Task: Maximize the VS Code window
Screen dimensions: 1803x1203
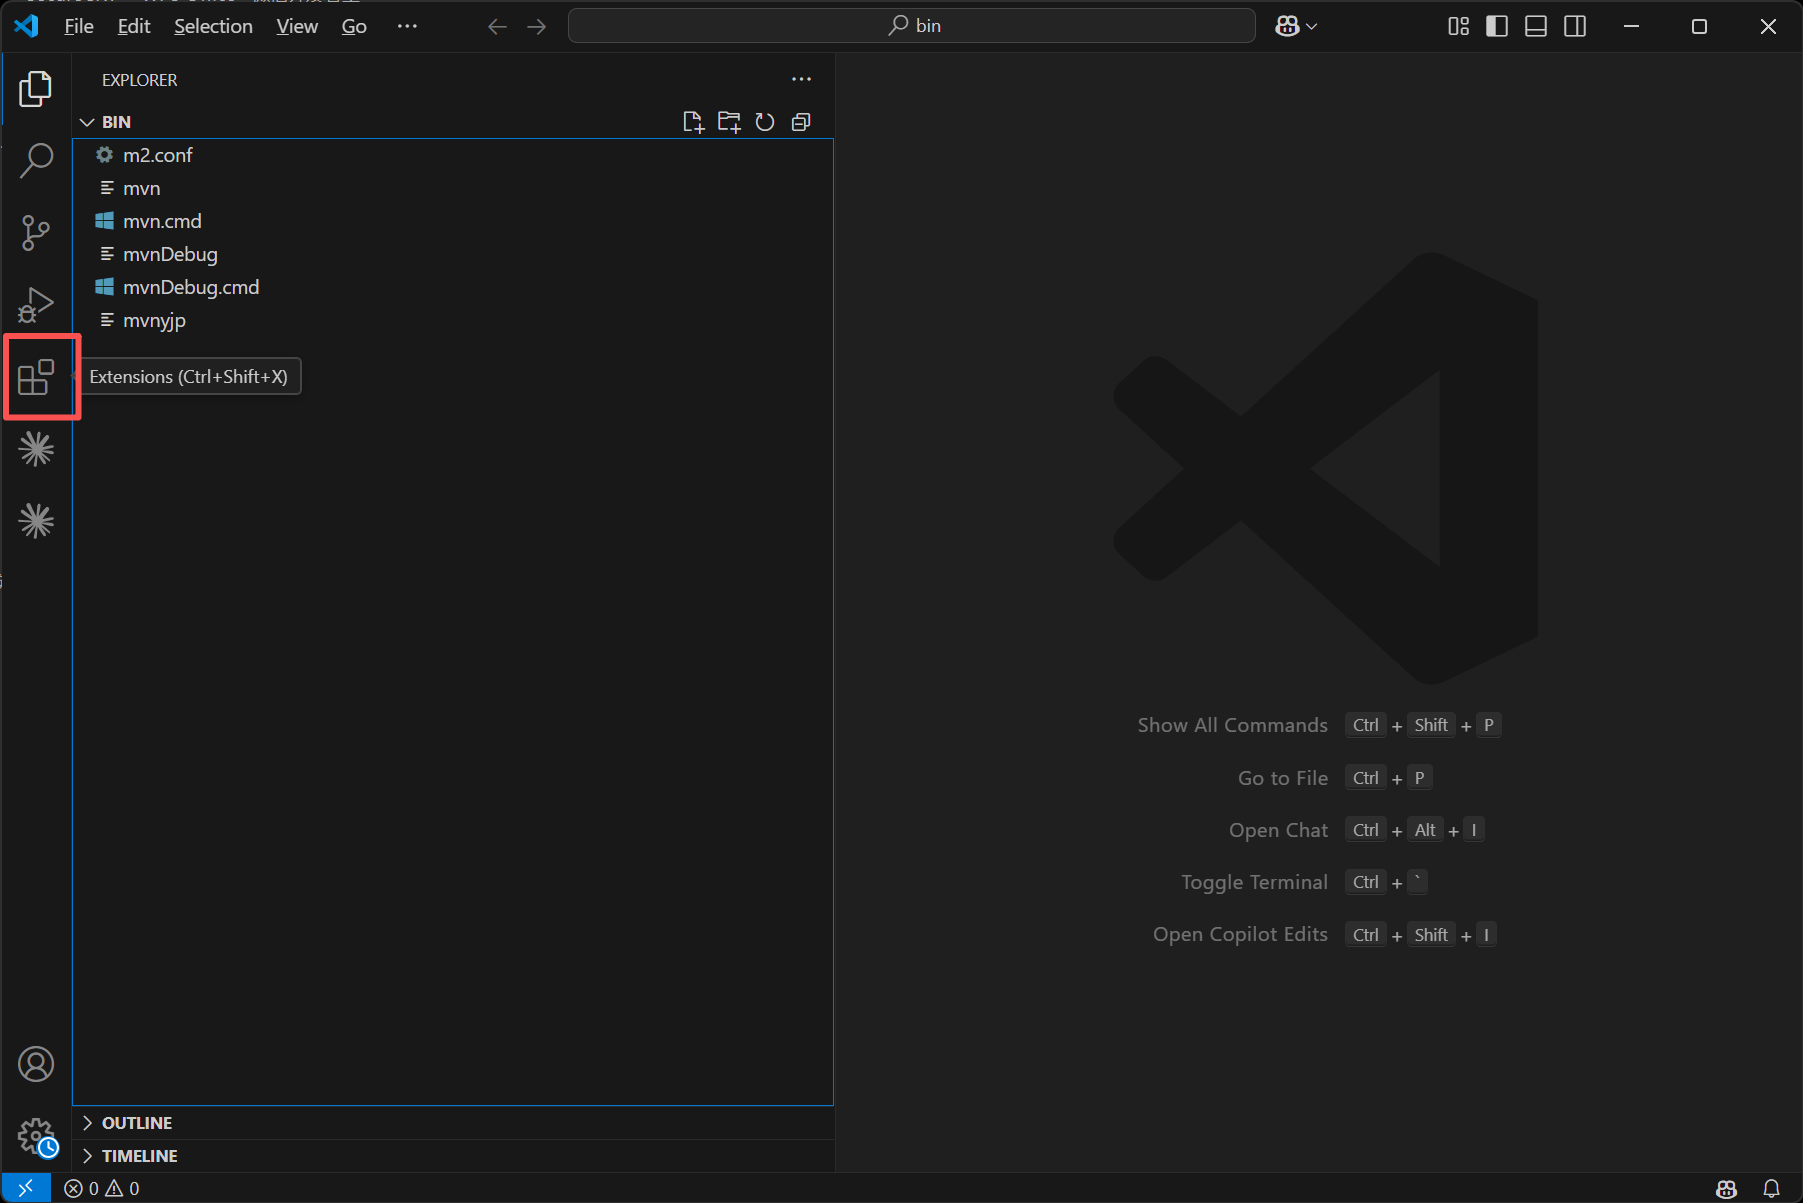Action: point(1699,27)
